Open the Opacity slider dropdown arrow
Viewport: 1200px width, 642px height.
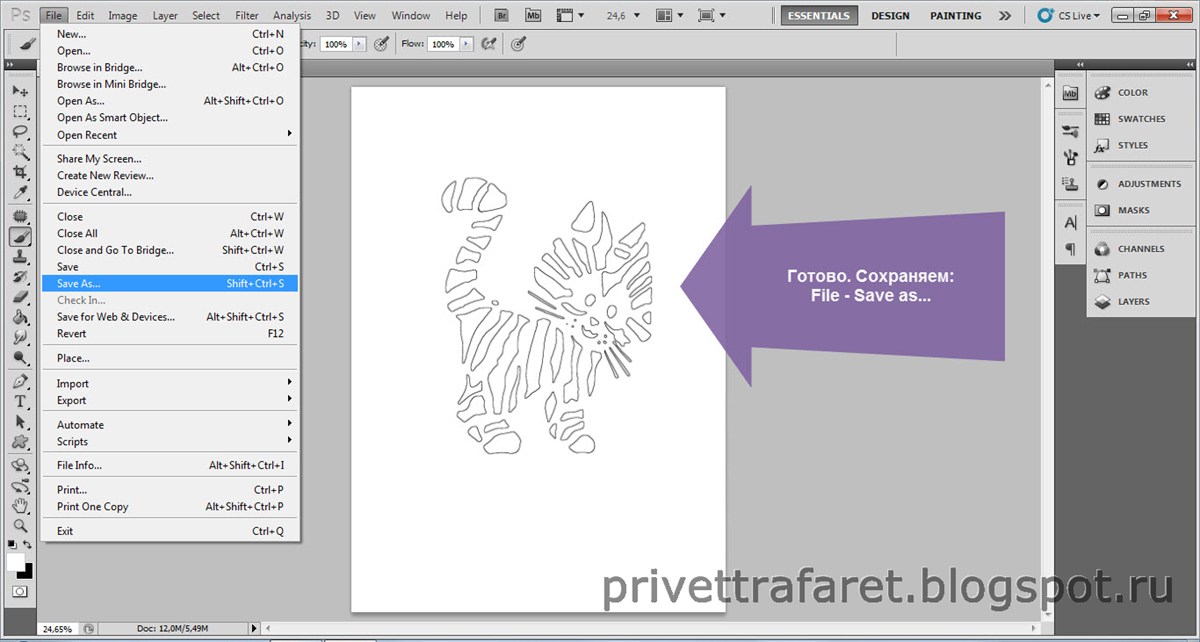pyautogui.click(x=360, y=44)
